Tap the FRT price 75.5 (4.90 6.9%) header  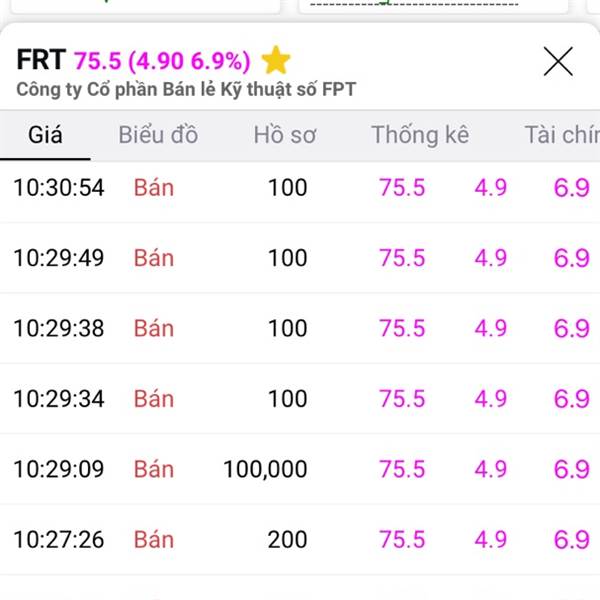(x=162, y=60)
